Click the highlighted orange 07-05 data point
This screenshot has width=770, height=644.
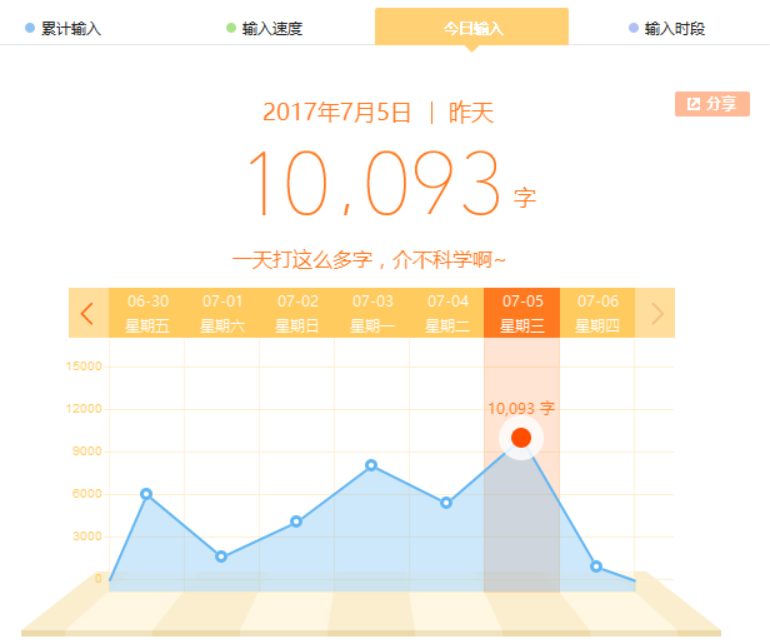pos(521,437)
